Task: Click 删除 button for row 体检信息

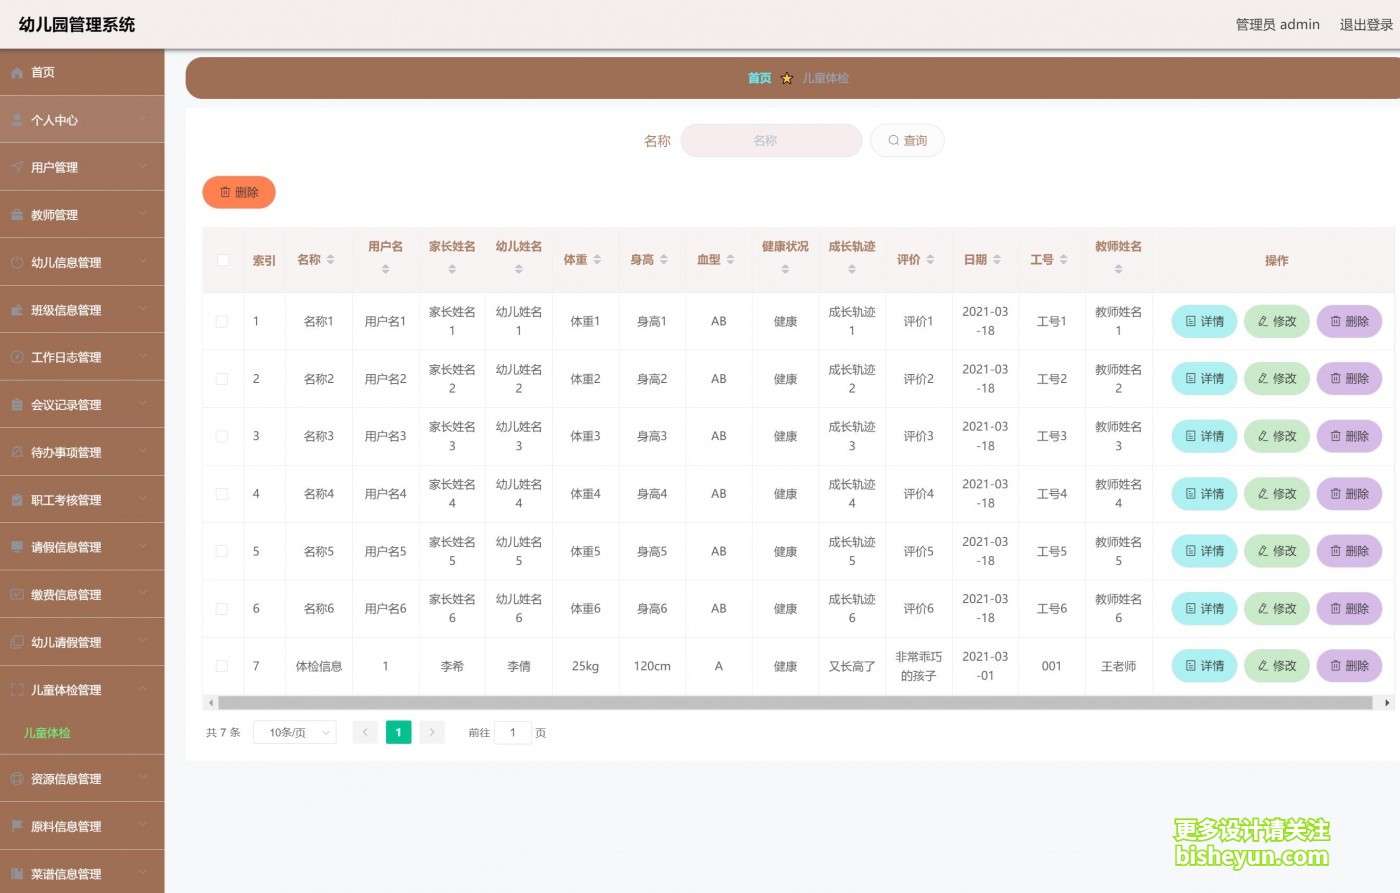Action: pyautogui.click(x=1349, y=666)
